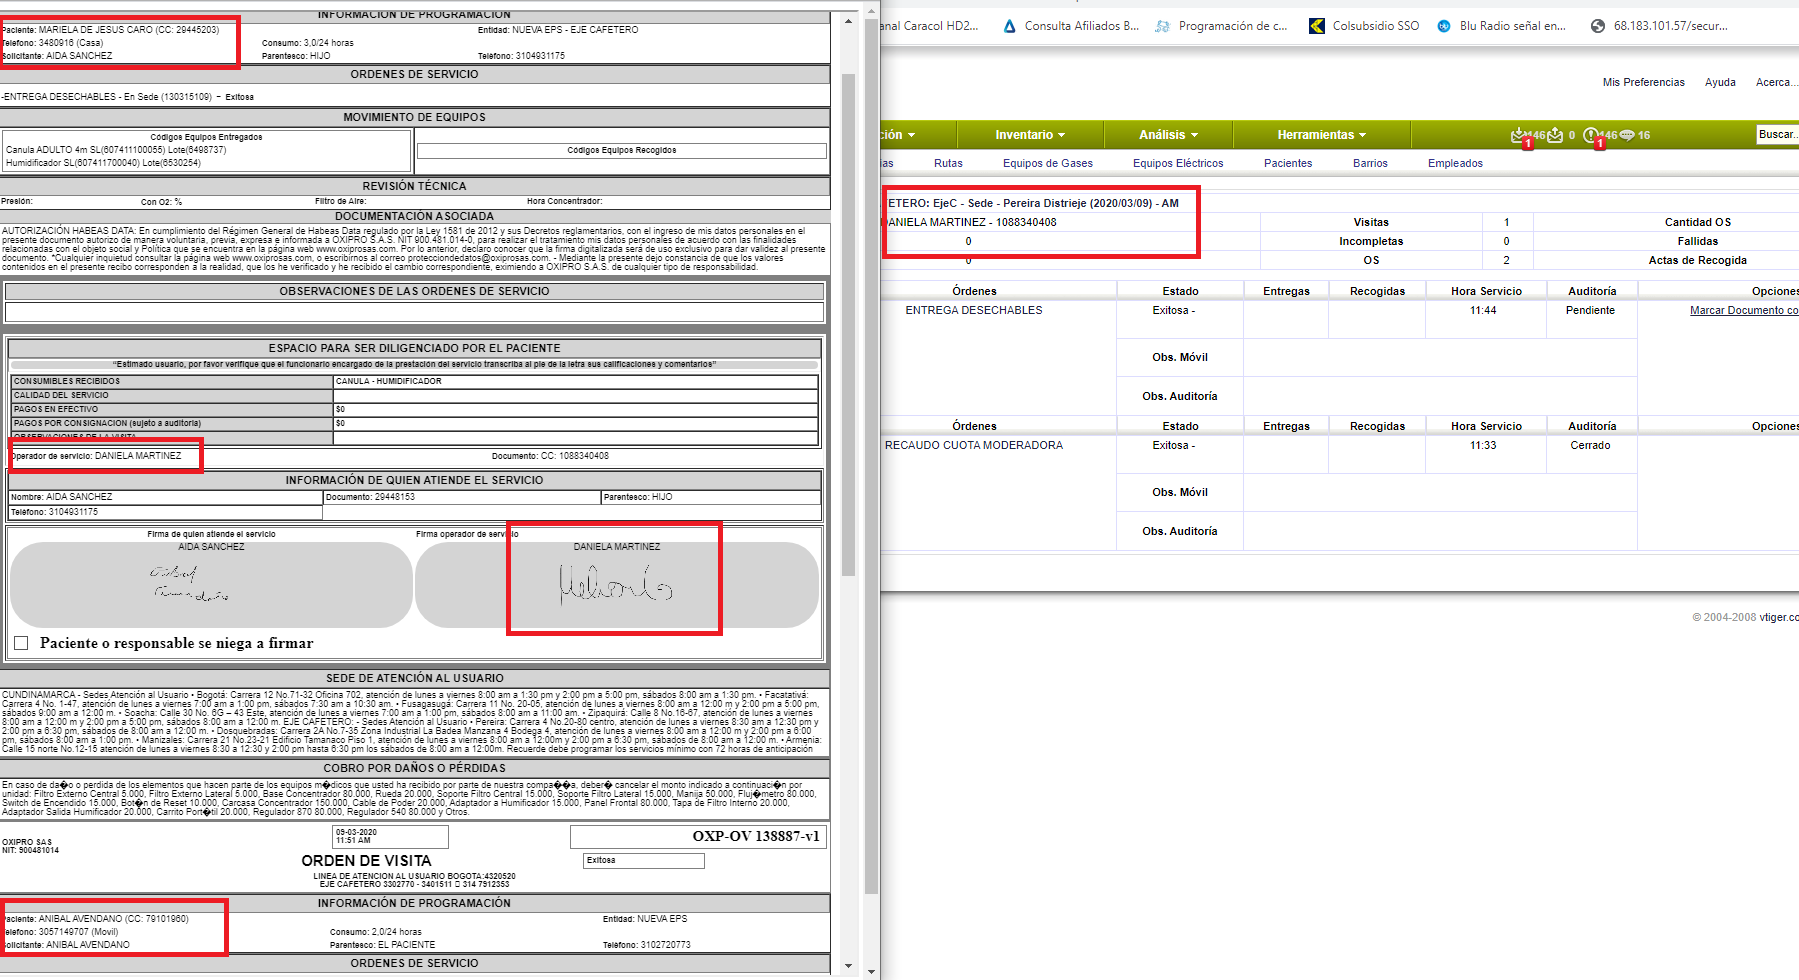Image resolution: width=1799 pixels, height=980 pixels.
Task: Expand the Inventario dropdown menu
Action: [x=1030, y=135]
